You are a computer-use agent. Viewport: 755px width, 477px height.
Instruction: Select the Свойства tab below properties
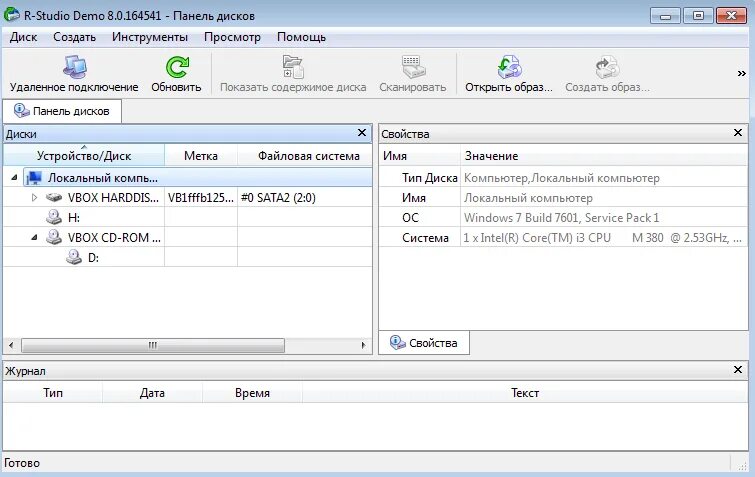pos(424,343)
